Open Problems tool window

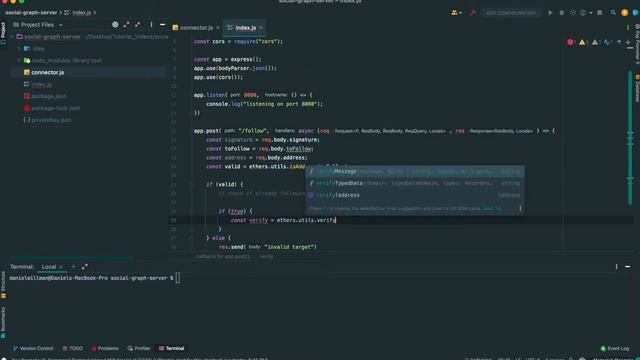coord(105,348)
